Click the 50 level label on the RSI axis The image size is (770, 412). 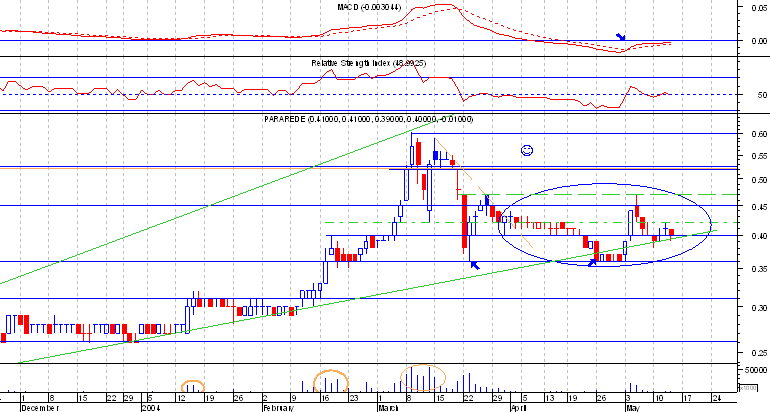(x=761, y=95)
